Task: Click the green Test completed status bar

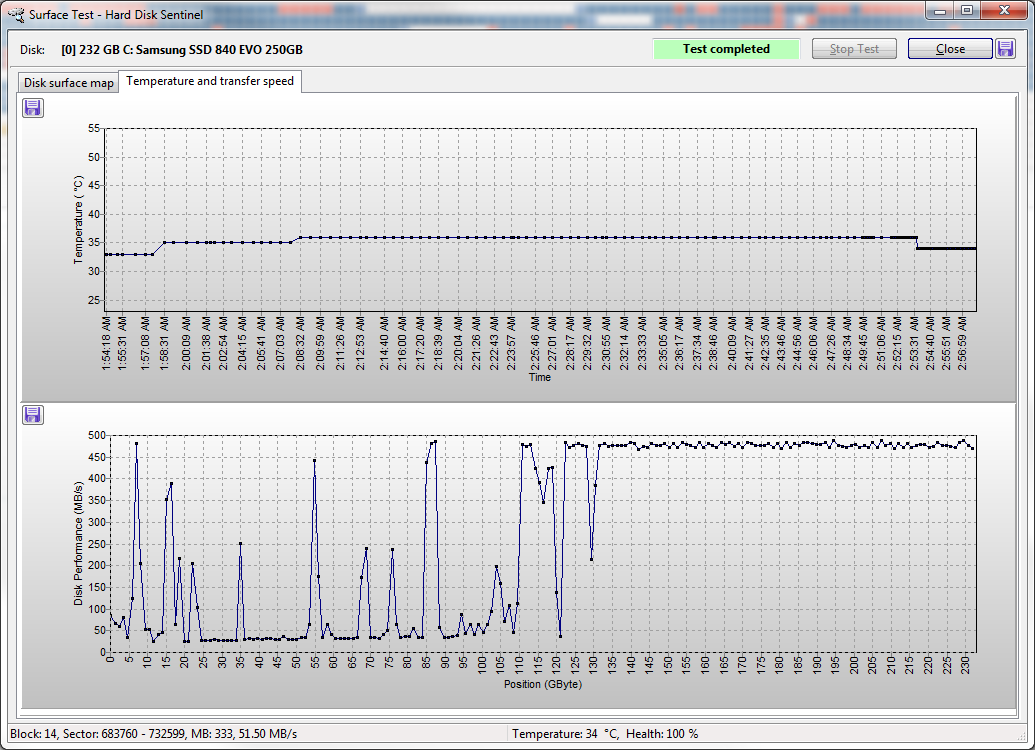Action: [726, 49]
